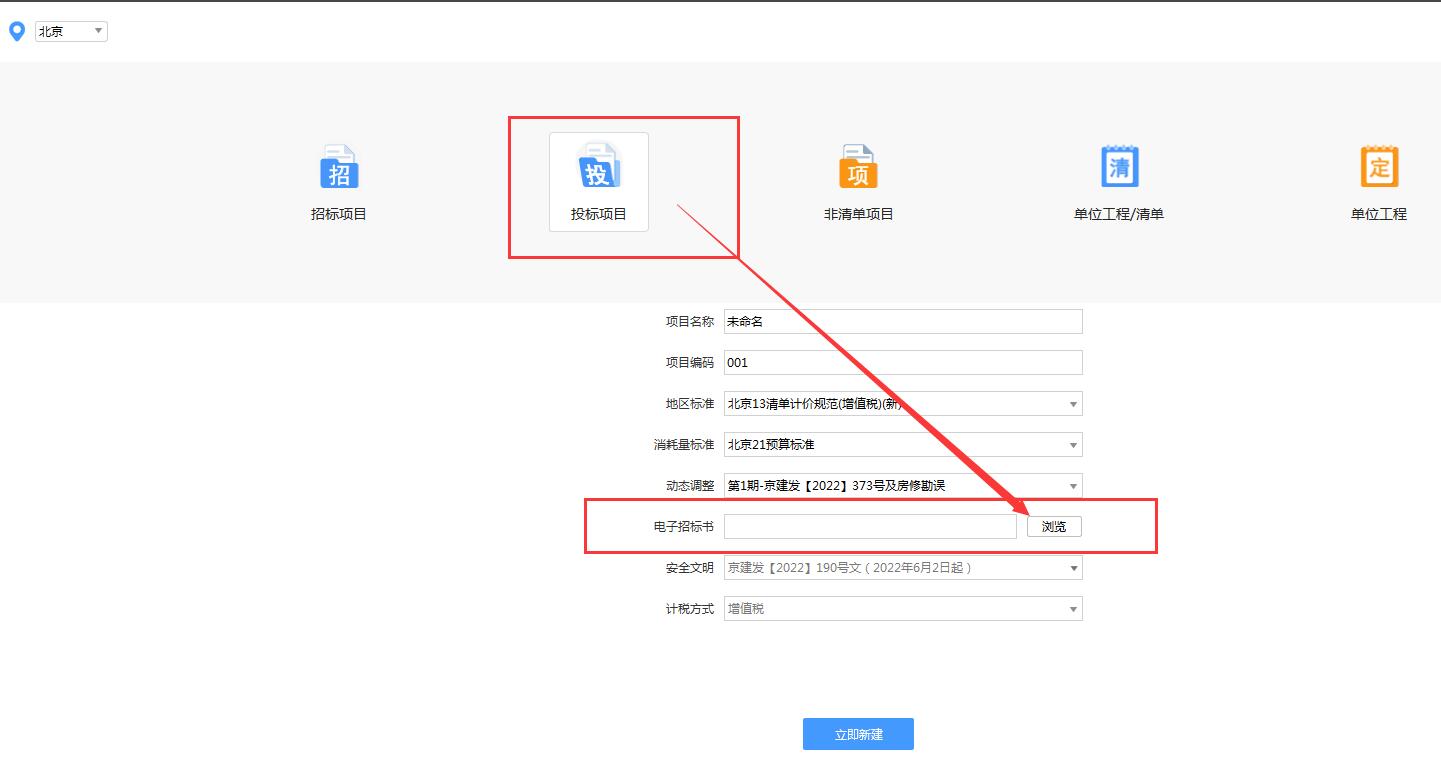Image resolution: width=1441 pixels, height=779 pixels.
Task: Click the 投标项目 label text
Action: click(599, 214)
